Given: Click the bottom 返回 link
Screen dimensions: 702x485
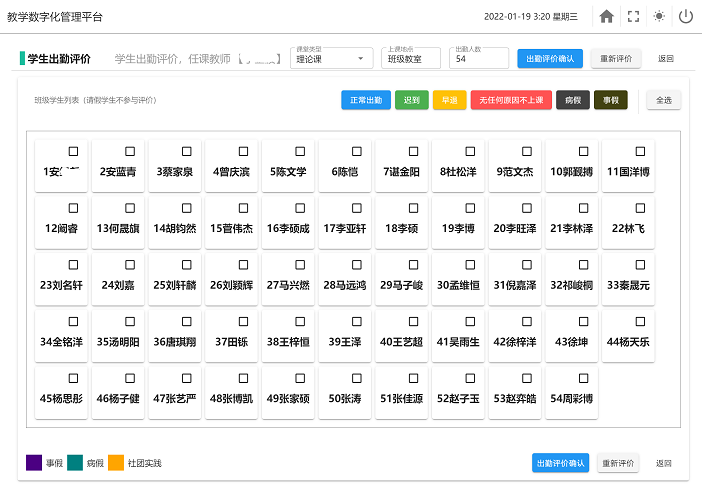Looking at the screenshot, I should click(664, 463).
